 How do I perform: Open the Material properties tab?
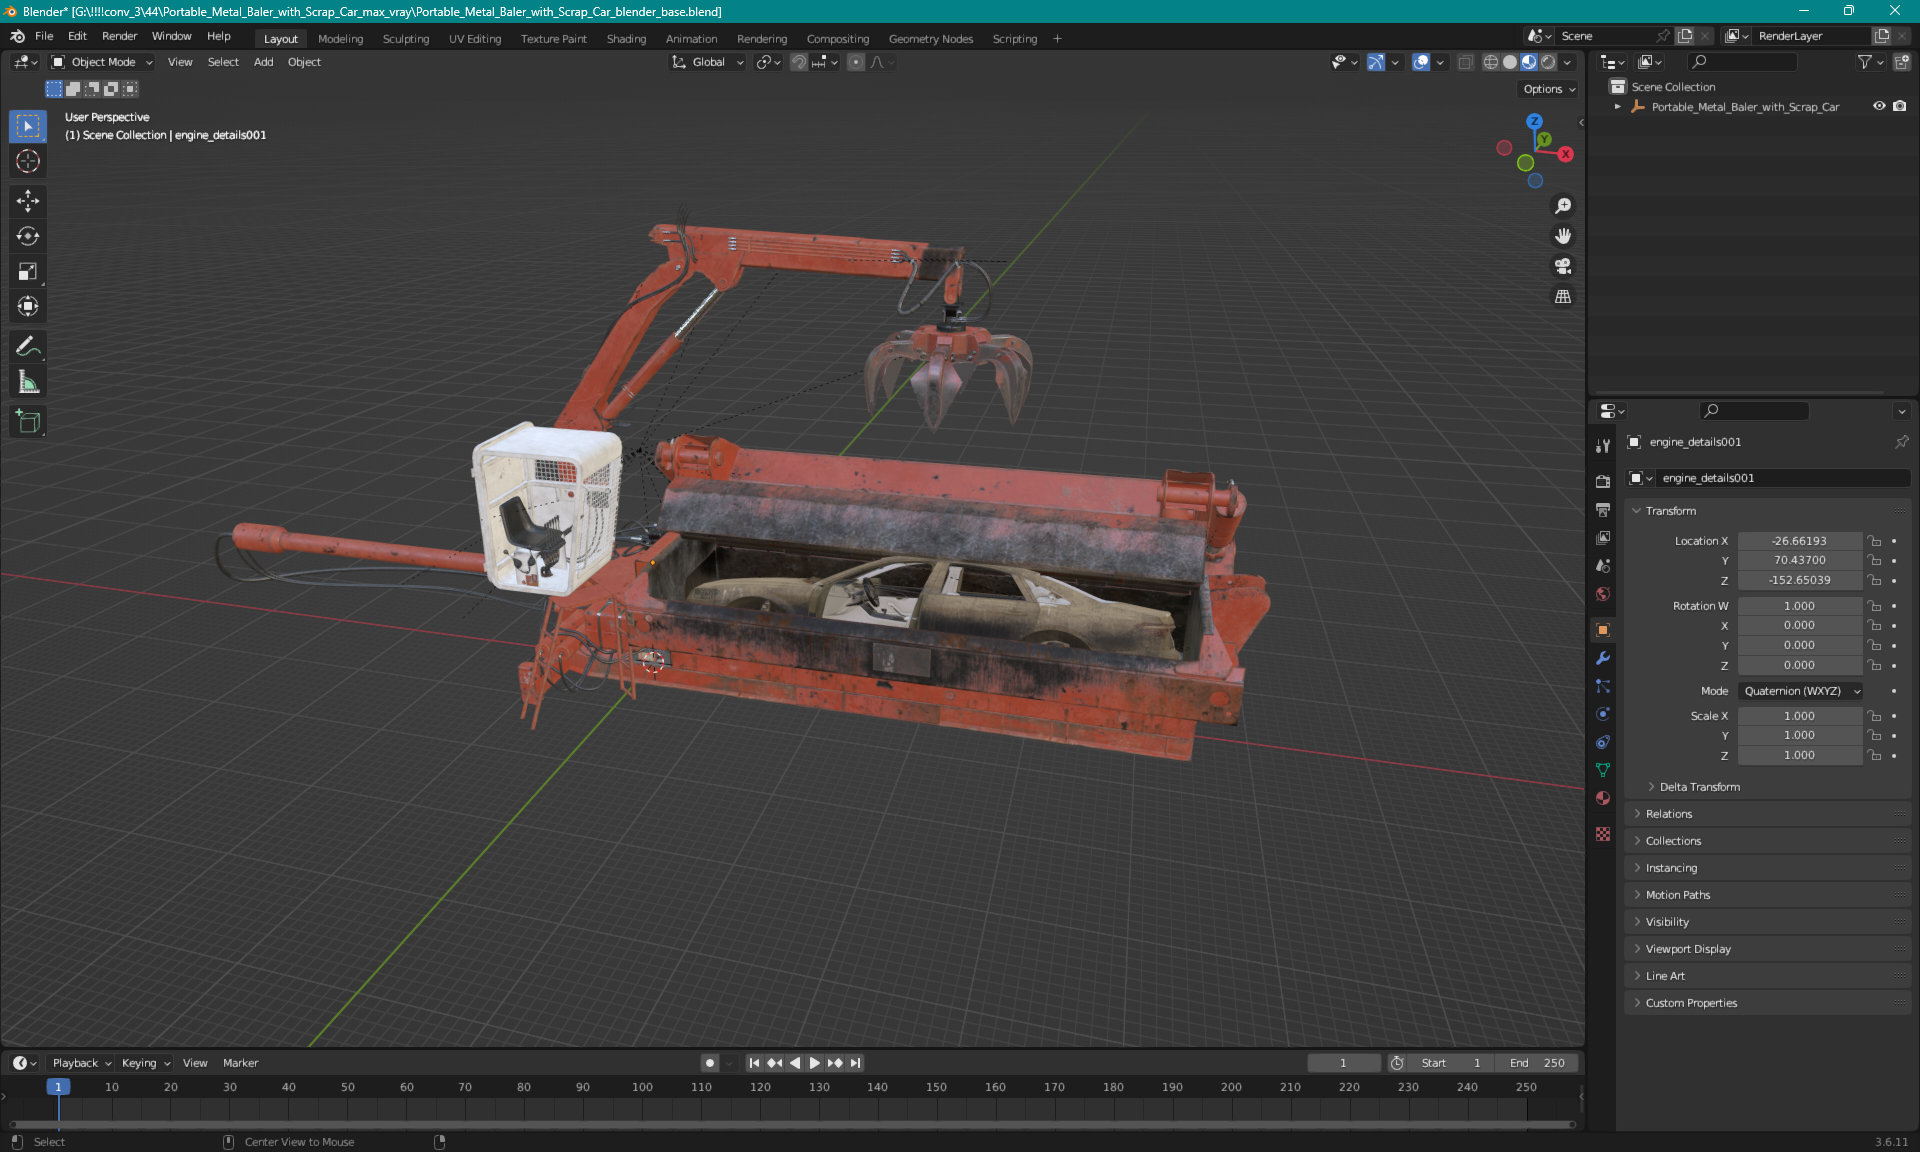(1603, 797)
